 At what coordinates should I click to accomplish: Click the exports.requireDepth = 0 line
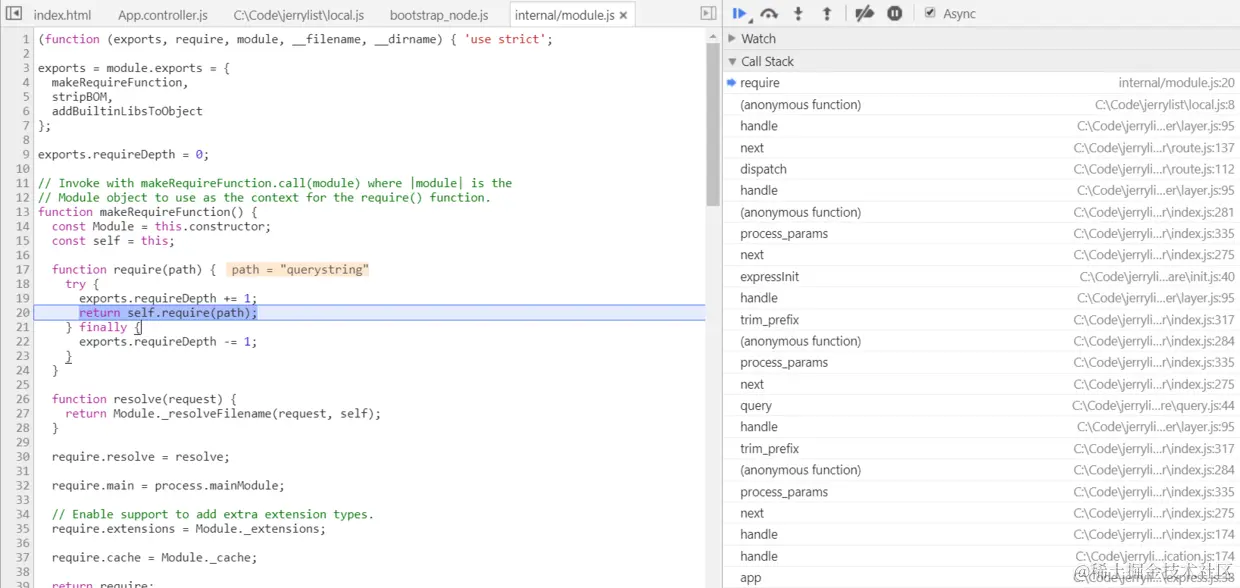point(122,155)
